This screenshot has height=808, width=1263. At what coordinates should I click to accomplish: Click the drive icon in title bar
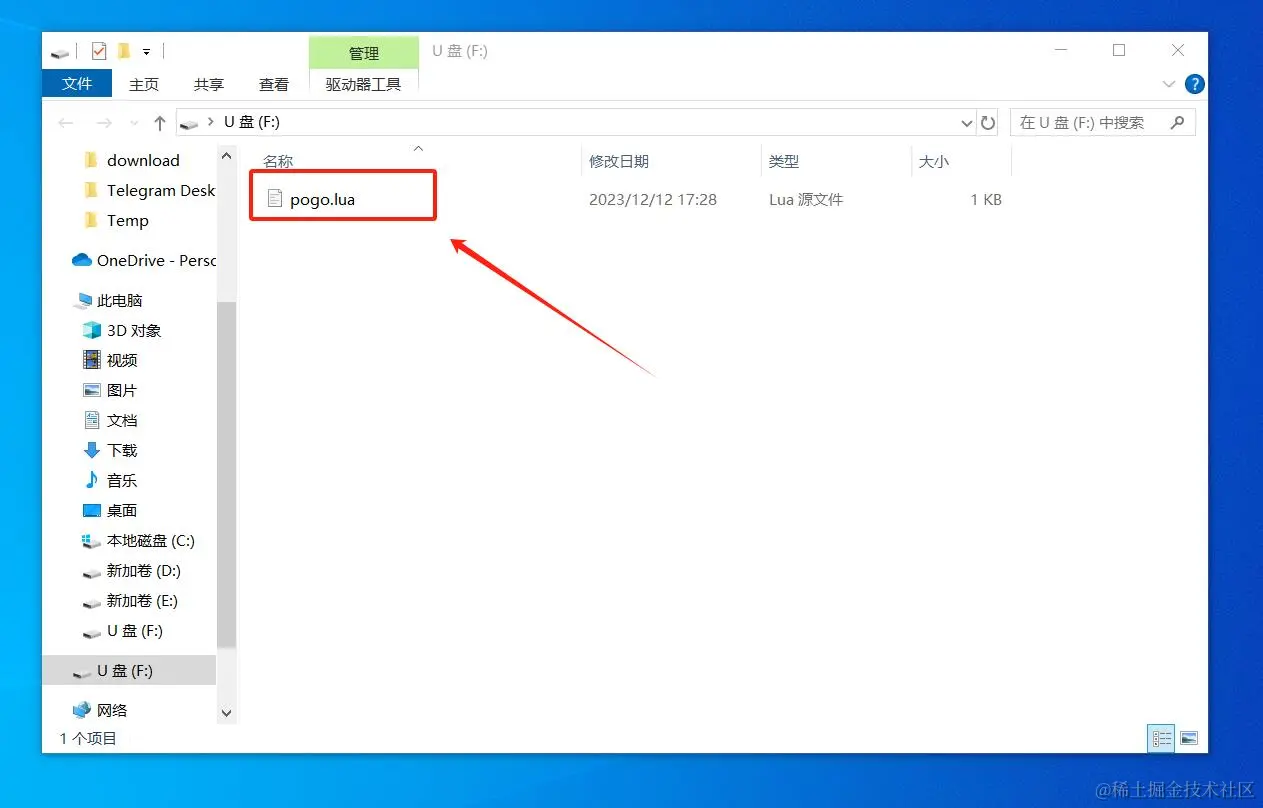click(x=60, y=52)
